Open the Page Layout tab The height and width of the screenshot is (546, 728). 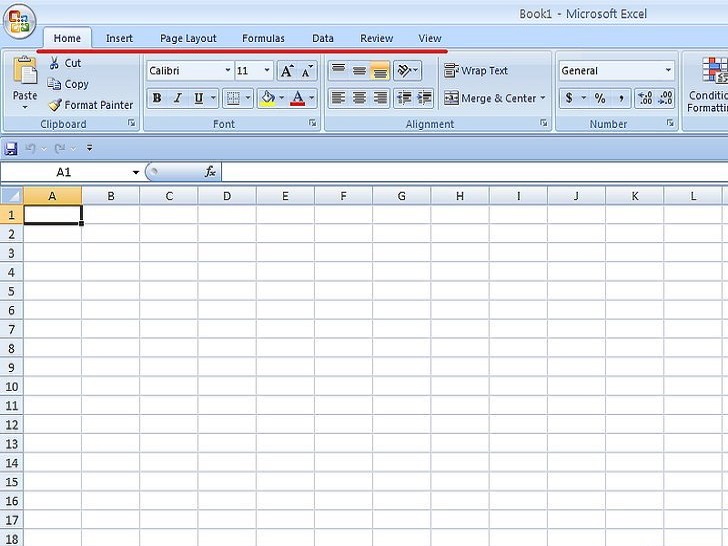(188, 38)
